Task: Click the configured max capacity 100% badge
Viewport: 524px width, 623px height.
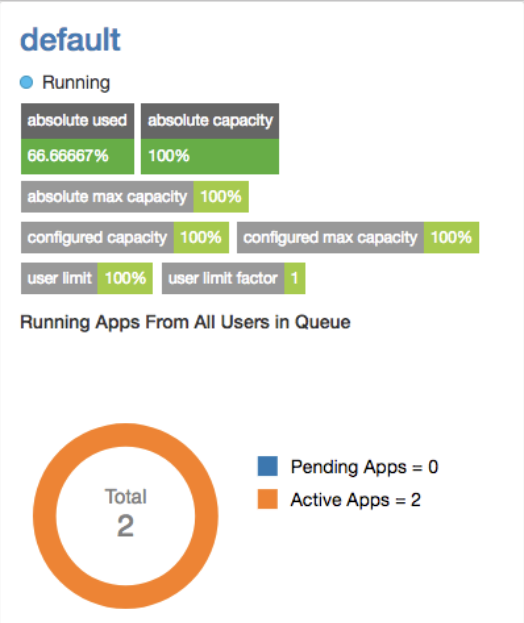Action: [x=451, y=238]
